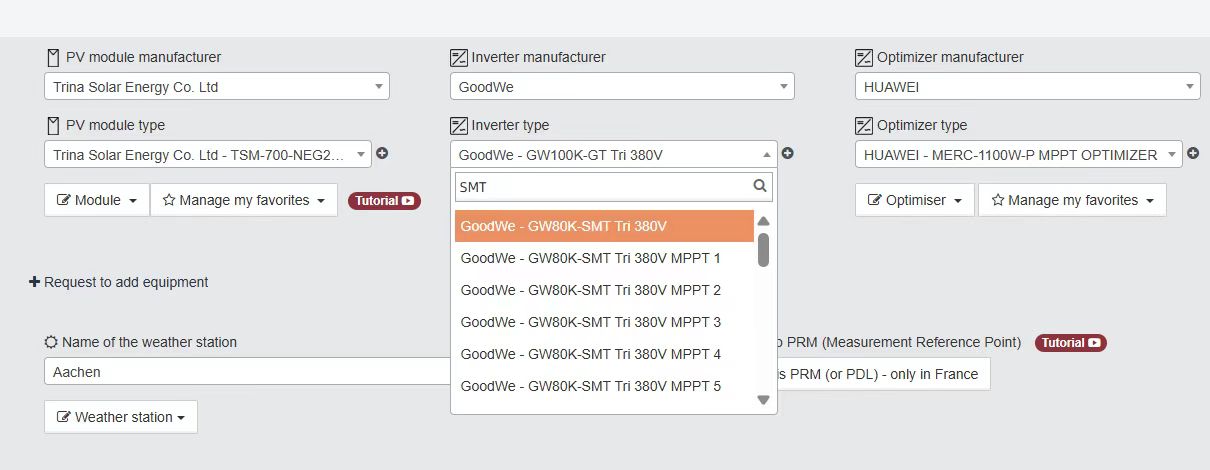
Task: Click the PV module type label icon
Action: tap(53, 125)
